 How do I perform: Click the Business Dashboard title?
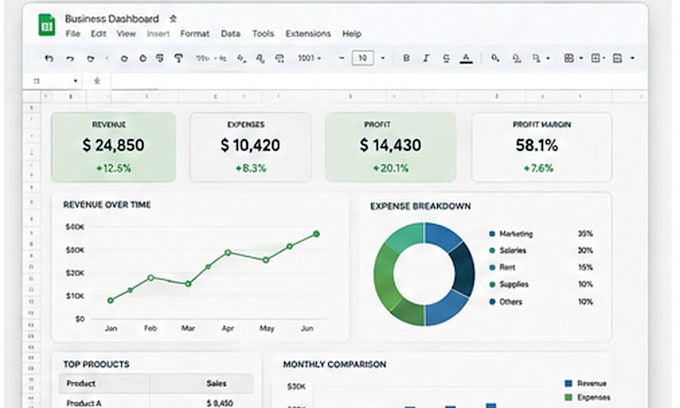112,19
